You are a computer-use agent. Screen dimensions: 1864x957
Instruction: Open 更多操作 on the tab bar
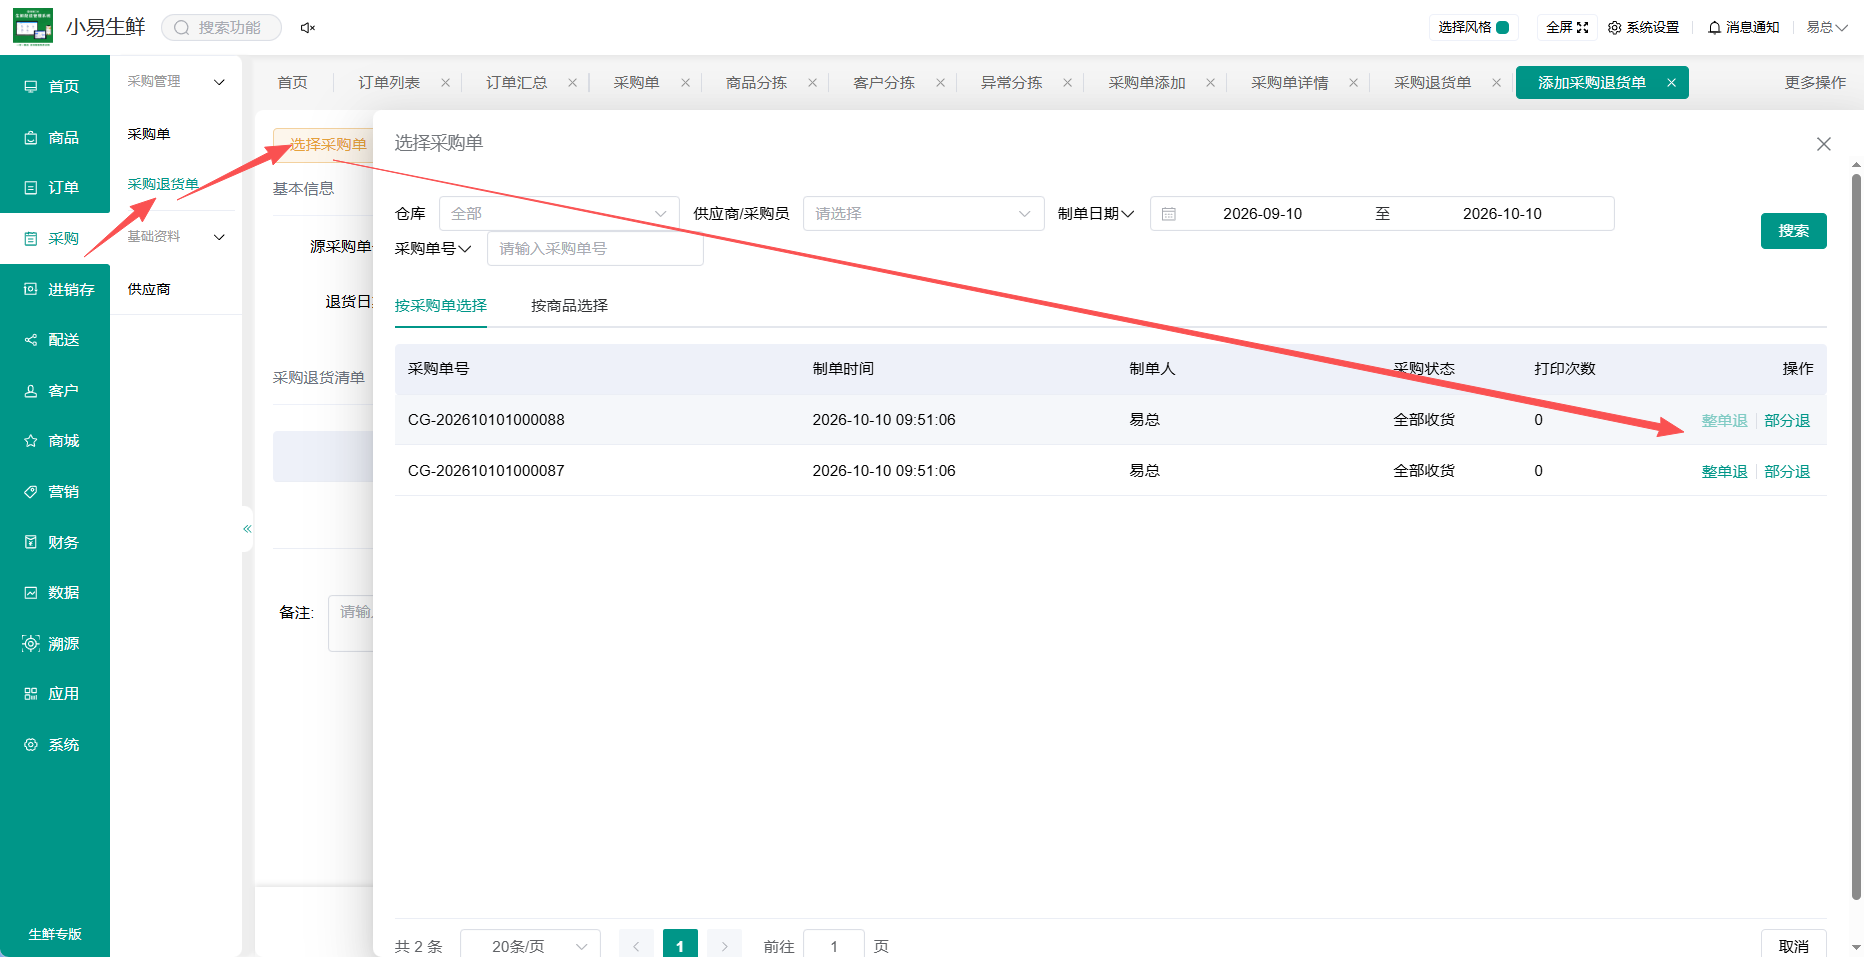point(1815,82)
